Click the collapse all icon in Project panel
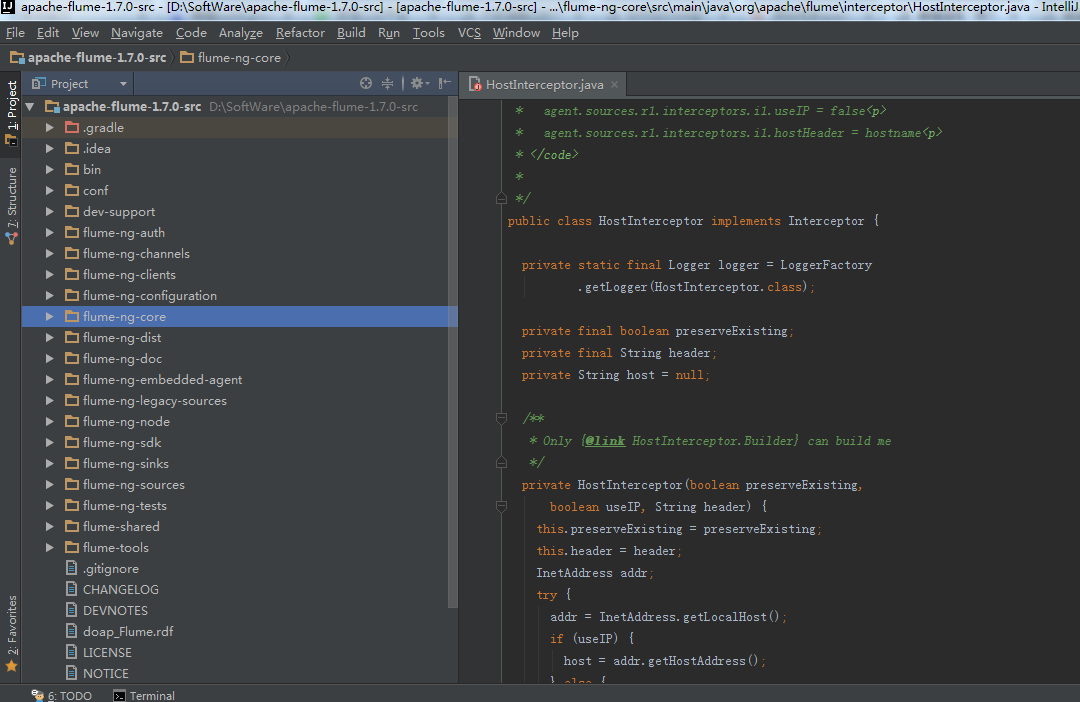1080x702 pixels. 388,83
